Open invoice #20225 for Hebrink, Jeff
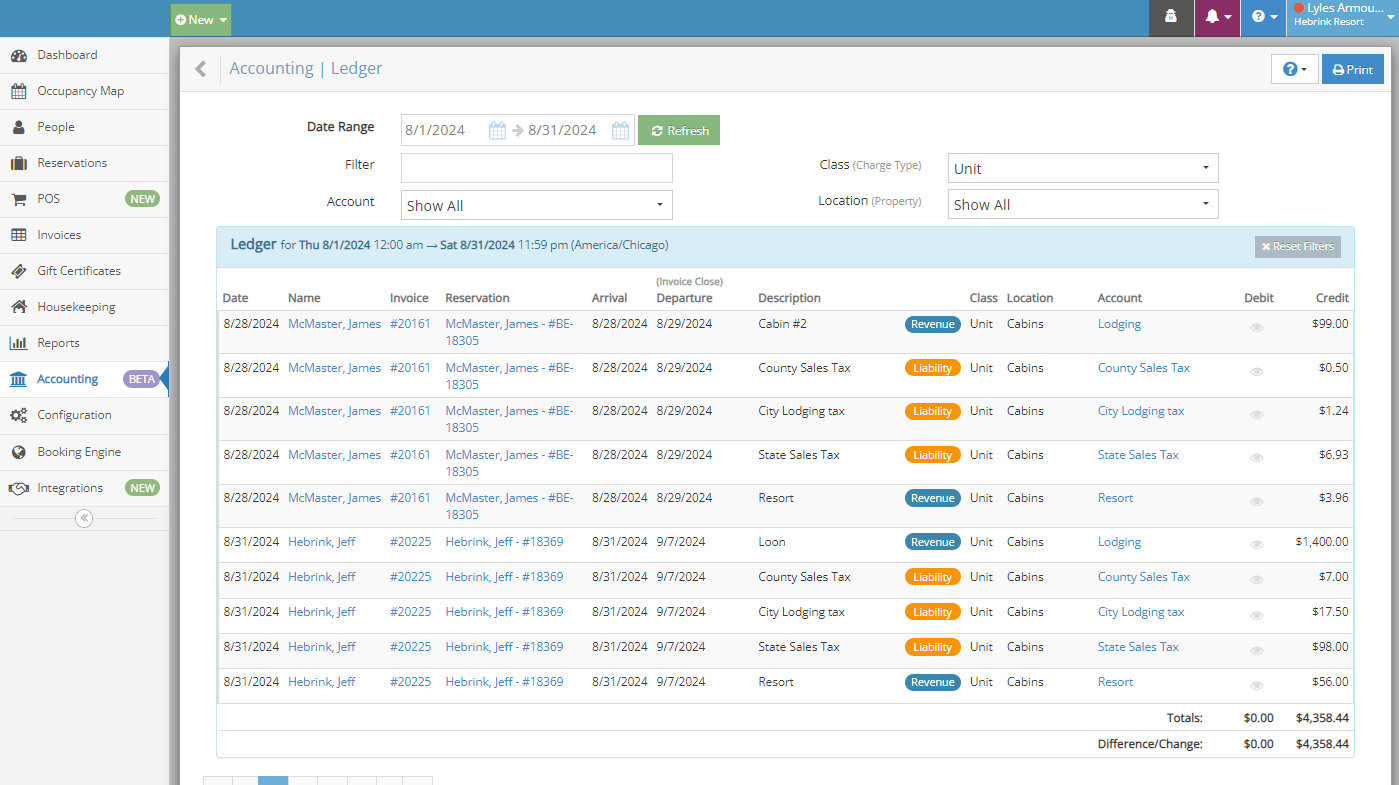Image resolution: width=1399 pixels, height=785 pixels. coord(410,541)
